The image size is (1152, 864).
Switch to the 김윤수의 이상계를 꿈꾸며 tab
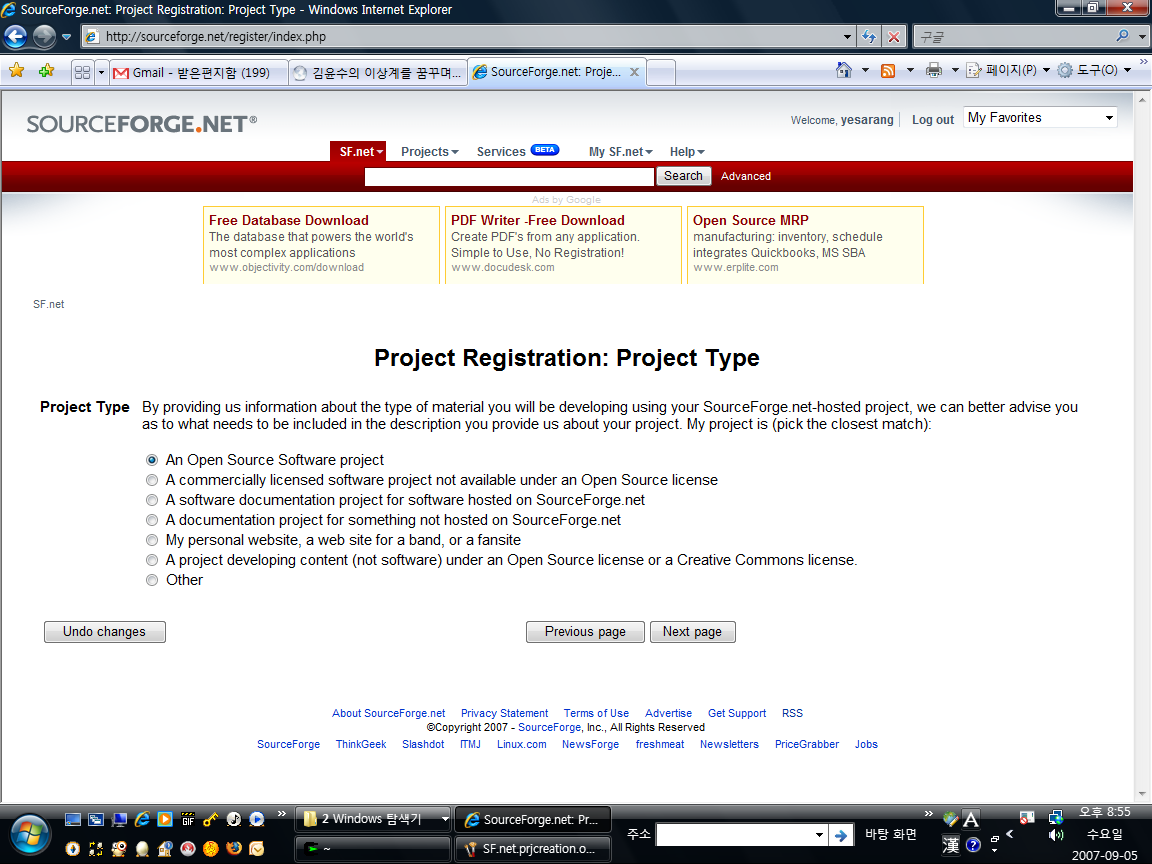[x=378, y=72]
